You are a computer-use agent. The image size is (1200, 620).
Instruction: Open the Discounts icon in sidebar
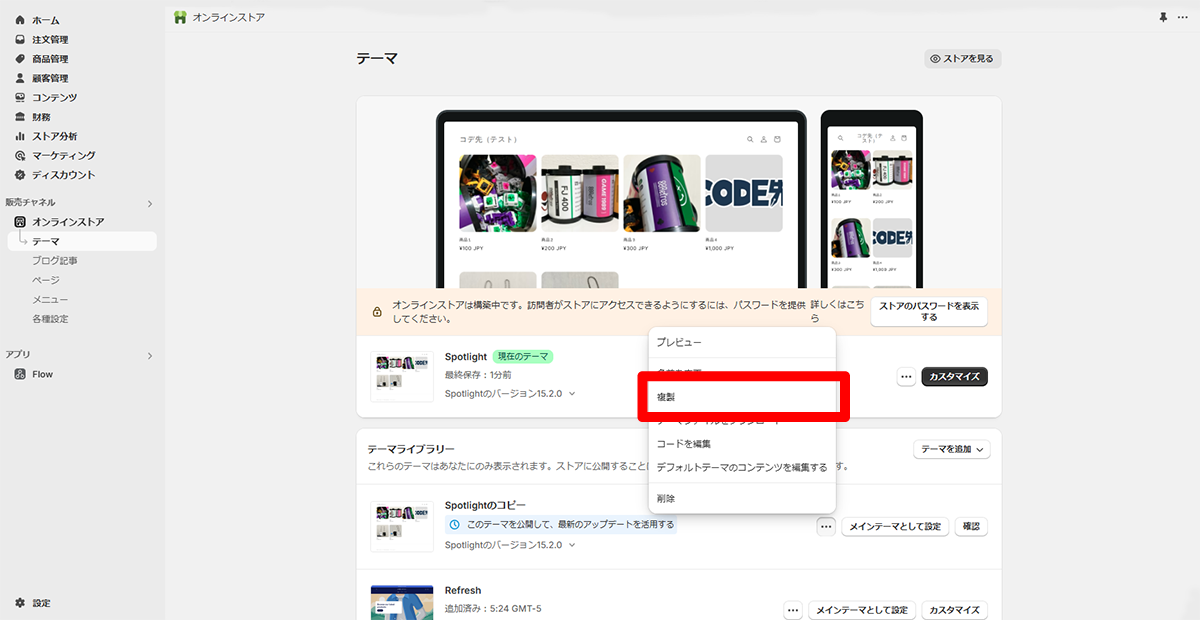tap(20, 175)
